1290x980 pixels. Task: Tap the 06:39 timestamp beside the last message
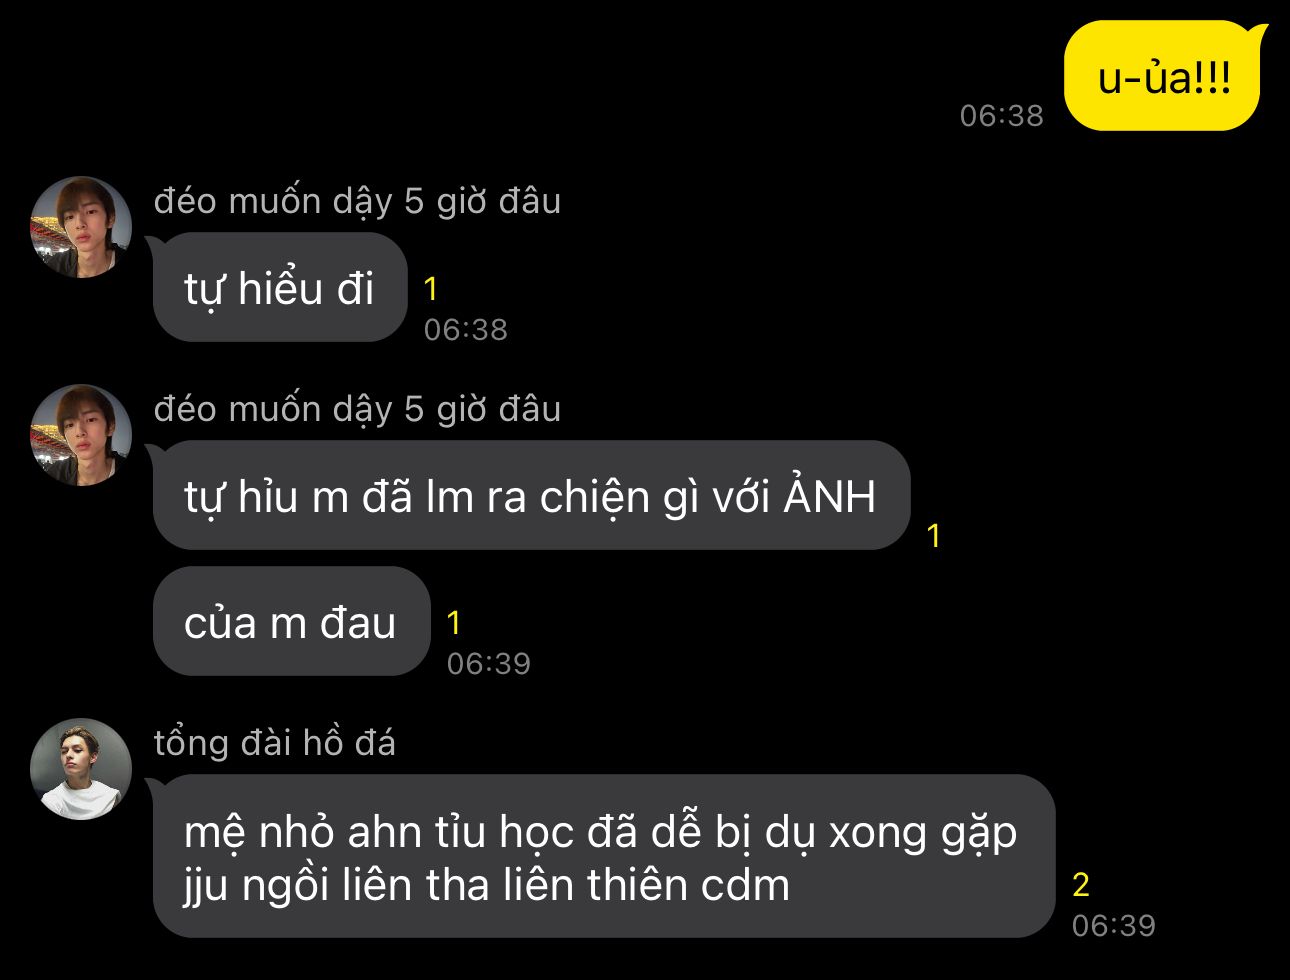(1114, 926)
